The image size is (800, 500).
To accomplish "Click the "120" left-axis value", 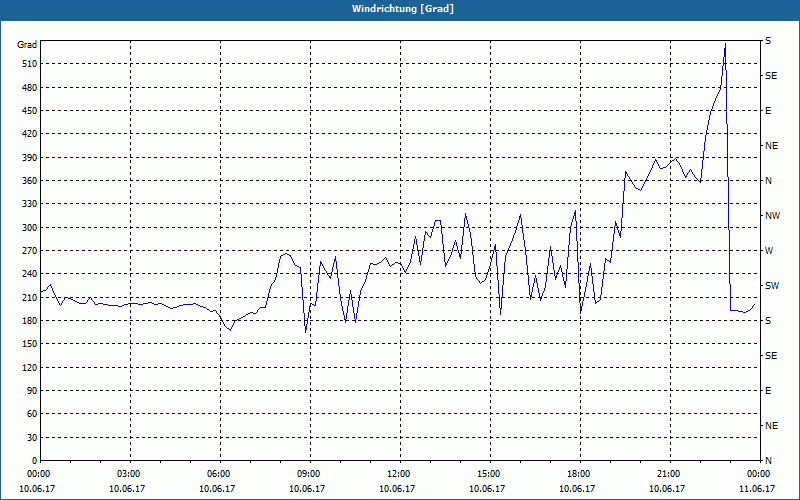I will [x=29, y=367].
